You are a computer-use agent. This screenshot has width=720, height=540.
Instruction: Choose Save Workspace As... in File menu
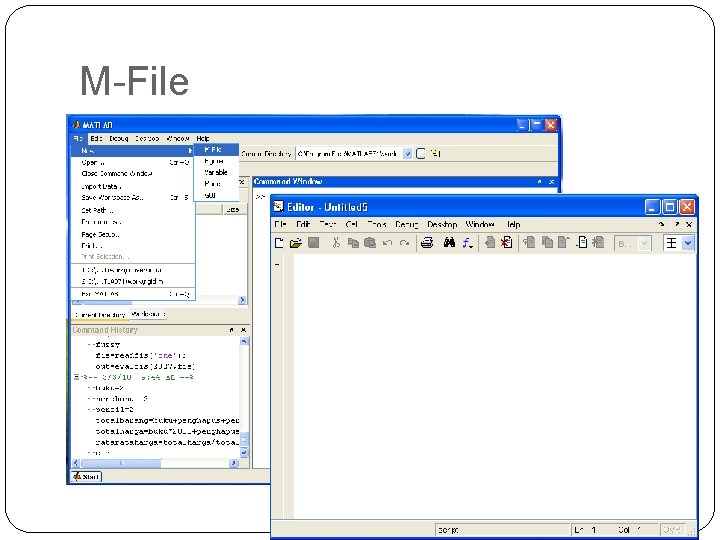click(133, 197)
